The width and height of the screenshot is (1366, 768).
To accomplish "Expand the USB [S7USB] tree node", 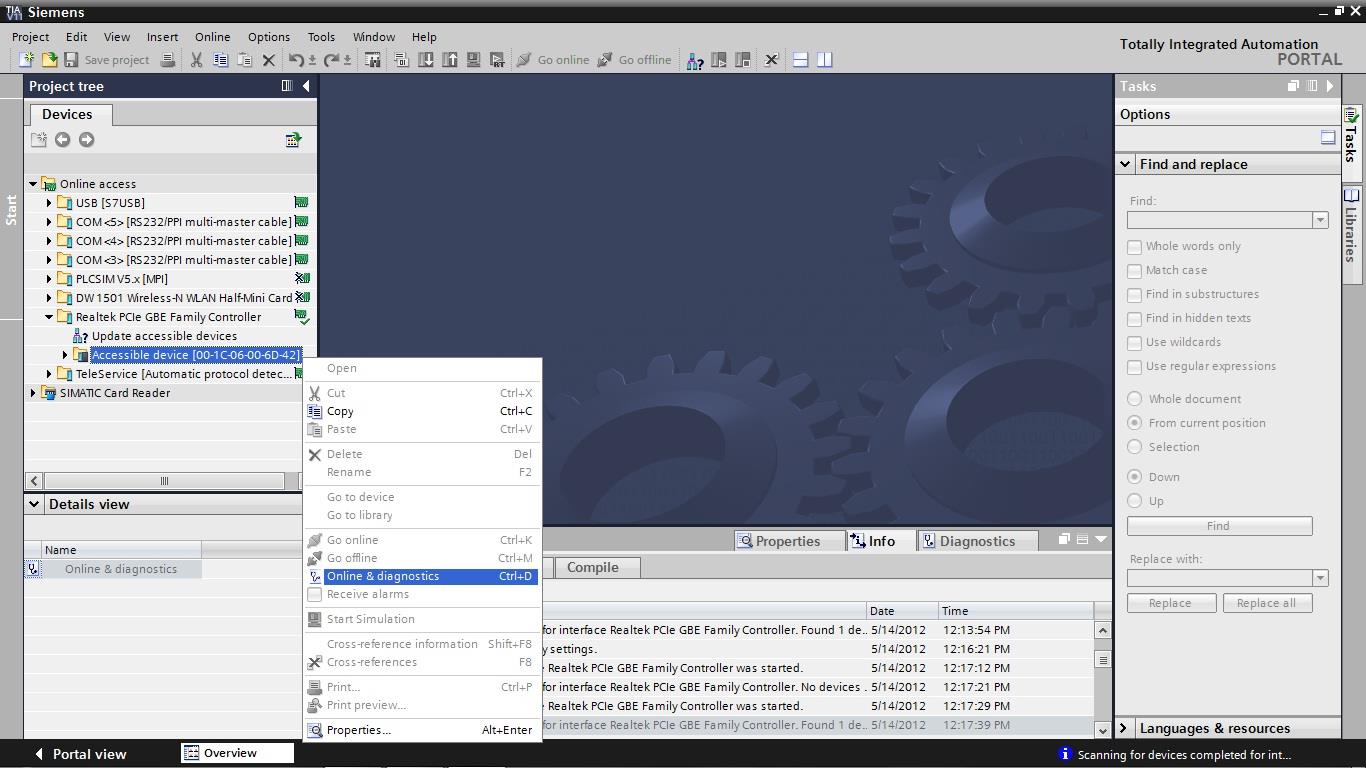I will click(x=49, y=203).
